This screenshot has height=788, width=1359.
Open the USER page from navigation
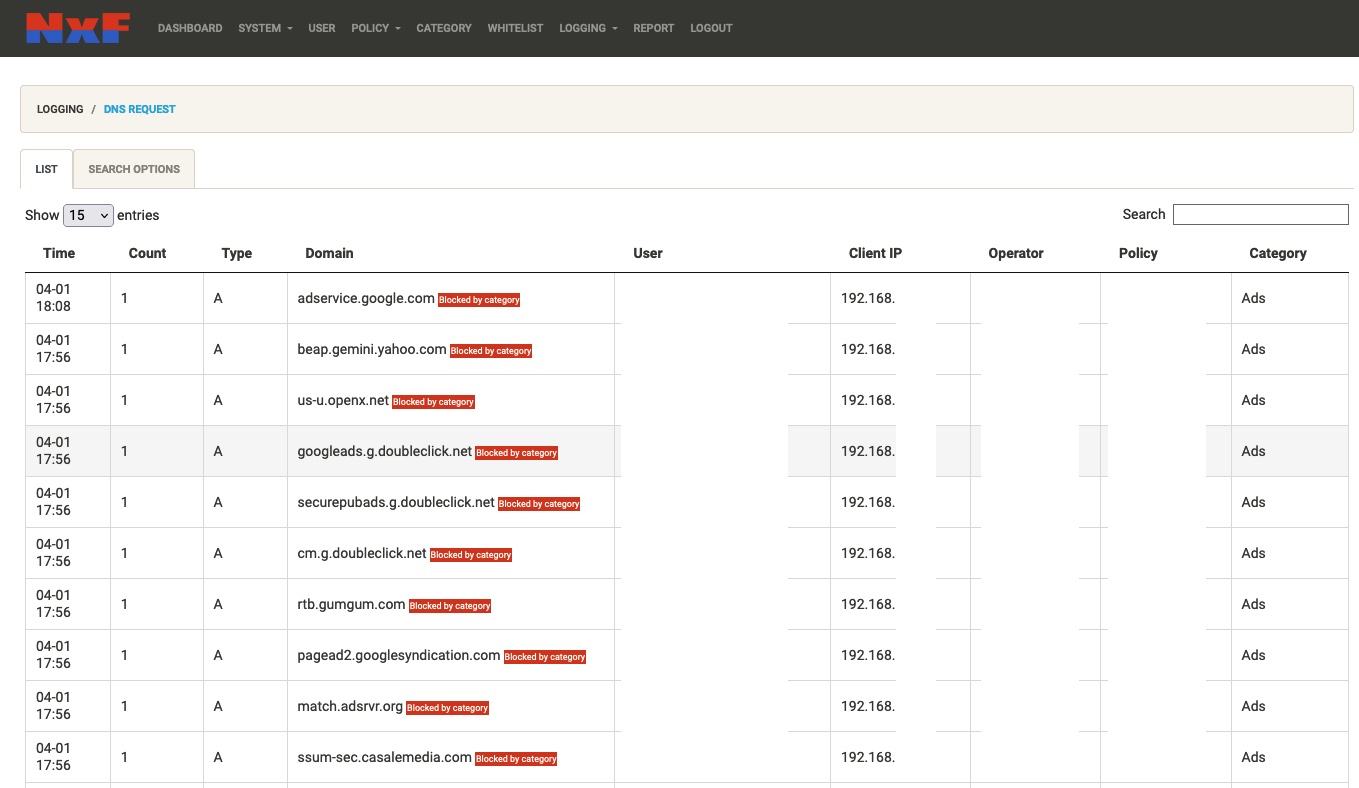[x=321, y=28]
